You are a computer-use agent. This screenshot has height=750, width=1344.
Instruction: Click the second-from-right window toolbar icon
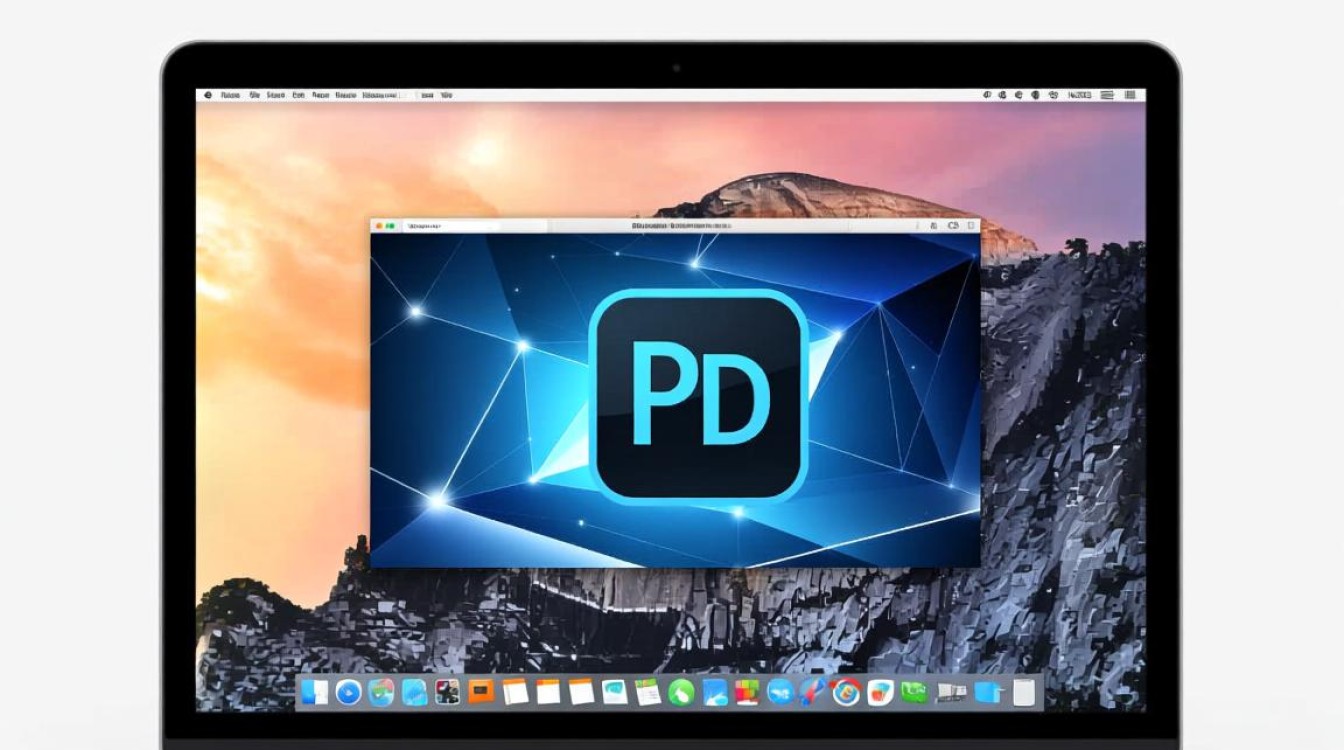[951, 227]
